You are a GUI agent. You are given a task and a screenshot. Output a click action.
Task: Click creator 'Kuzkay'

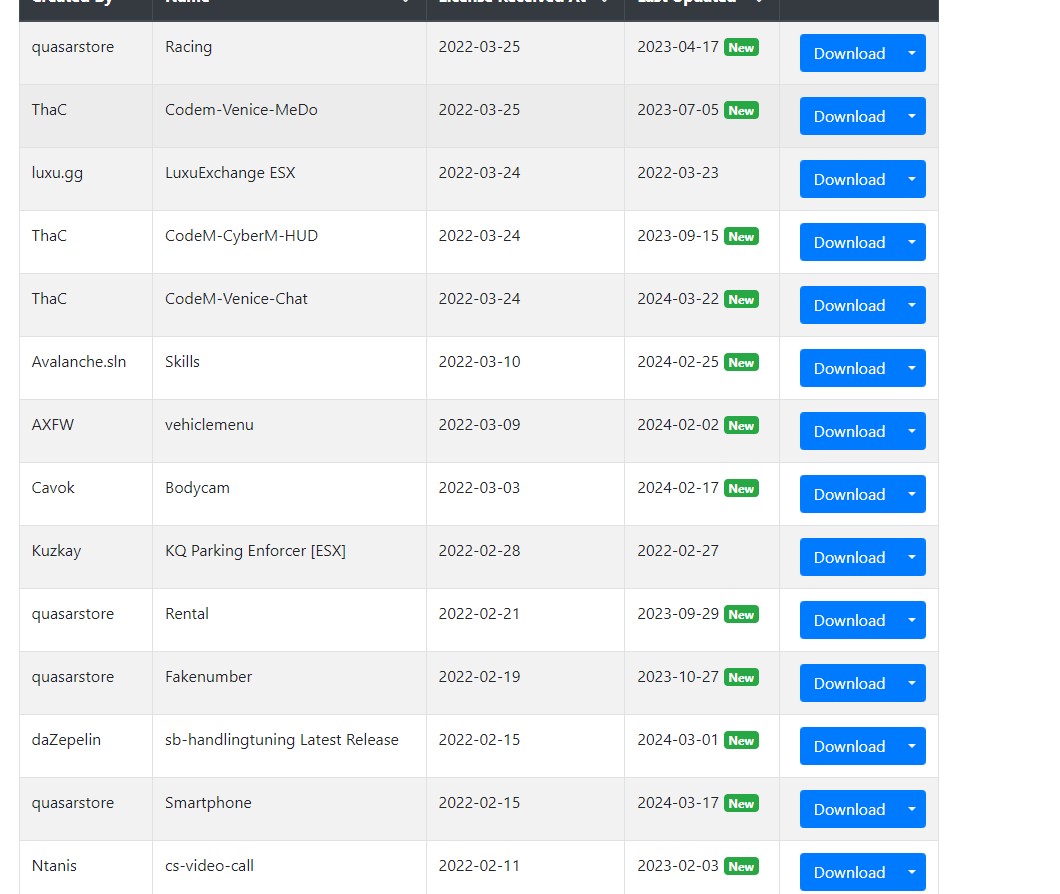(56, 551)
